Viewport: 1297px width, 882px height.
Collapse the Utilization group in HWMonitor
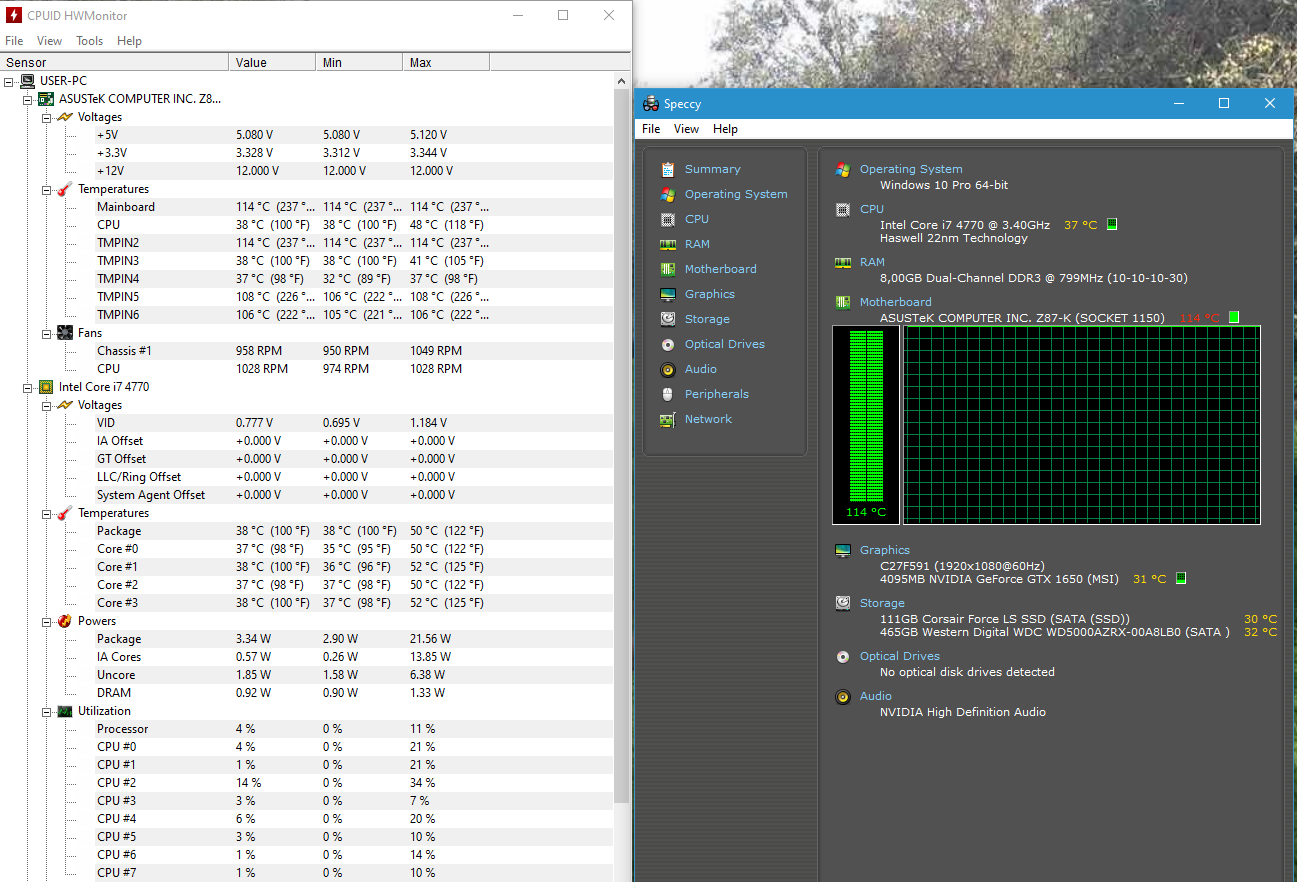(46, 711)
